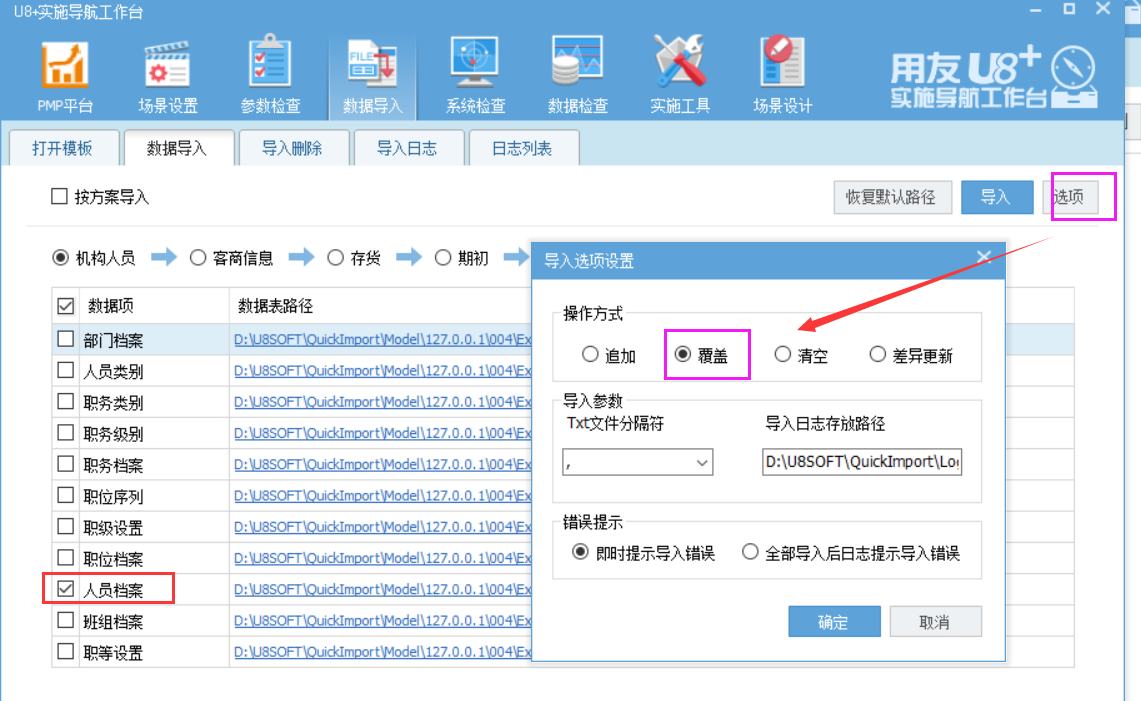The image size is (1141, 701).
Task: Click the 职位序列 row label
Action: pos(113,497)
